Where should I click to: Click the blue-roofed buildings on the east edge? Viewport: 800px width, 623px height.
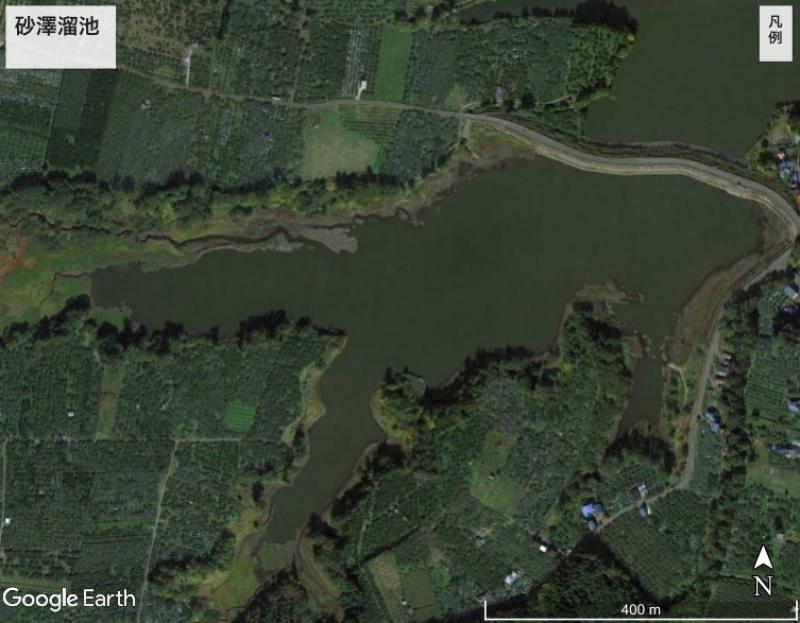(788, 168)
